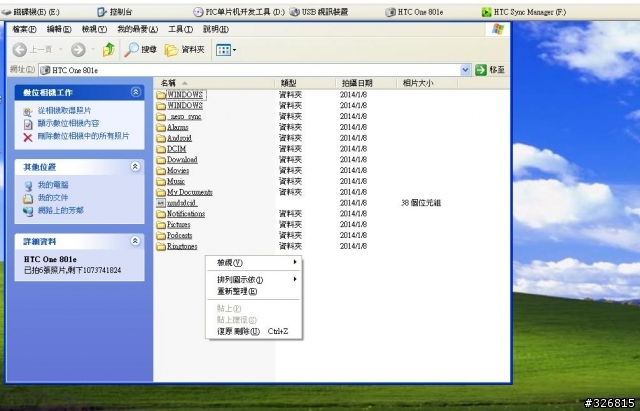Select the file icon dated 38 個位元組
This screenshot has height=411, width=640.
(x=161, y=203)
